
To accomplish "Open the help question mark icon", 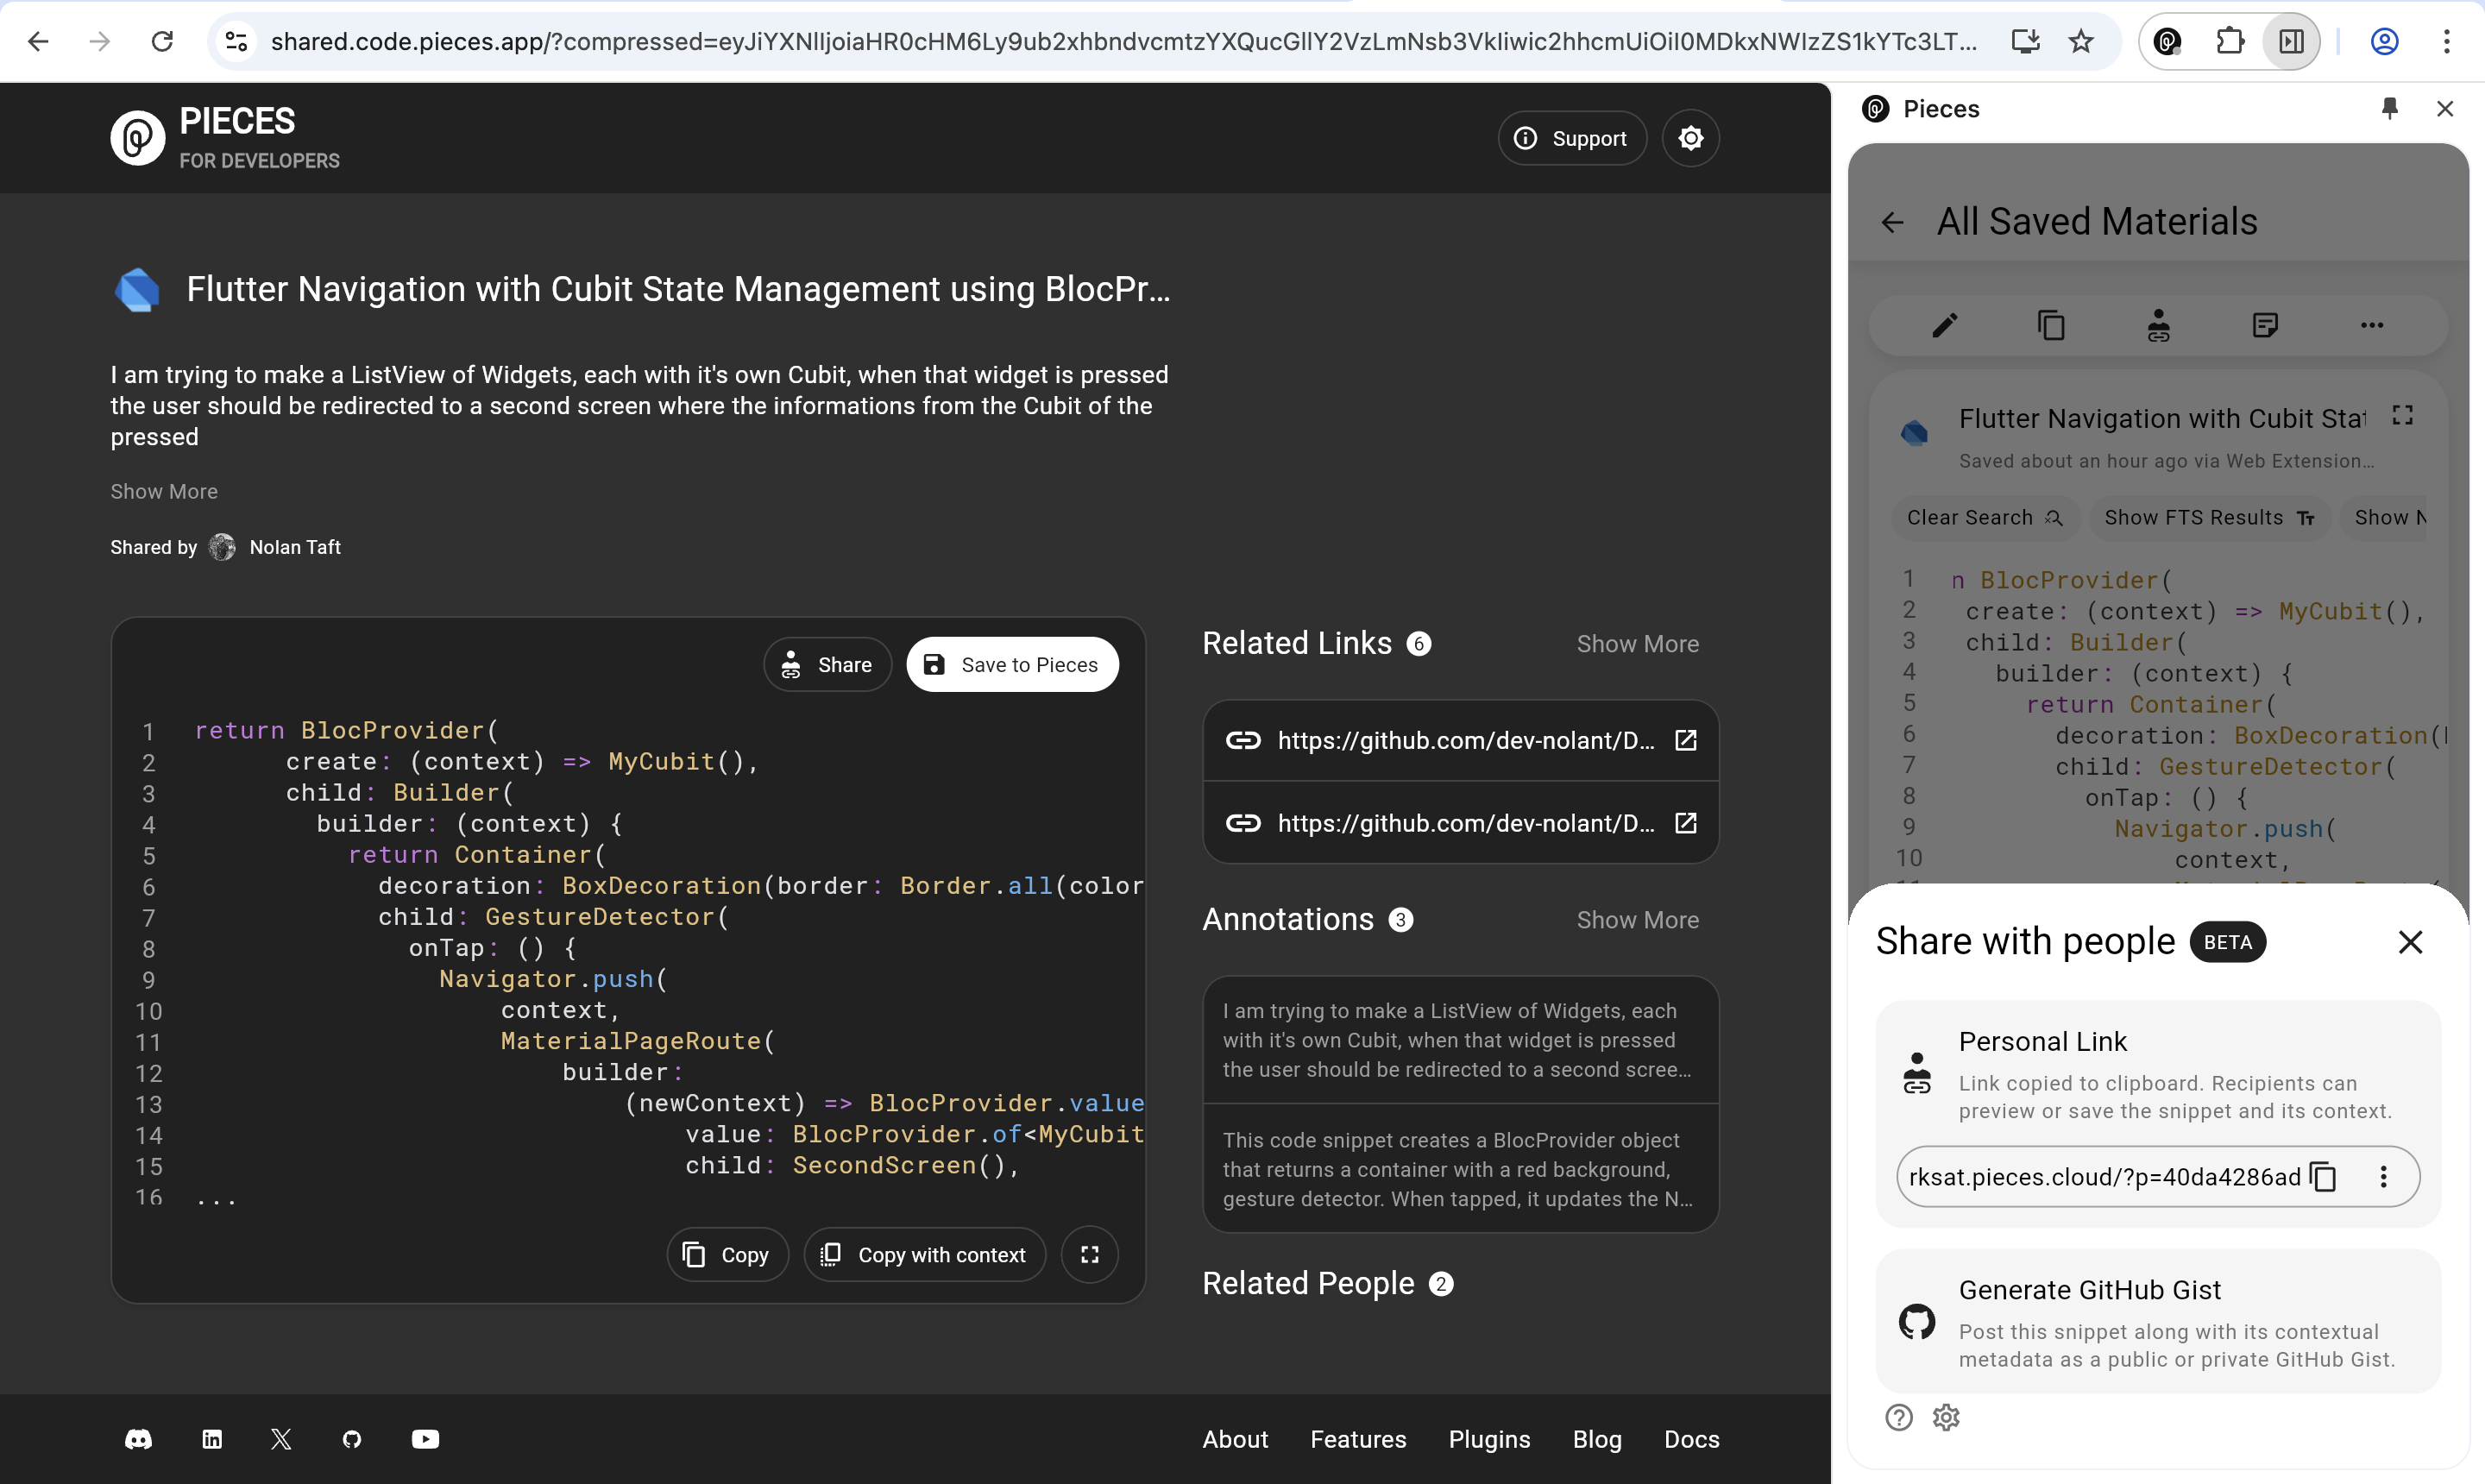I will tap(1898, 1417).
